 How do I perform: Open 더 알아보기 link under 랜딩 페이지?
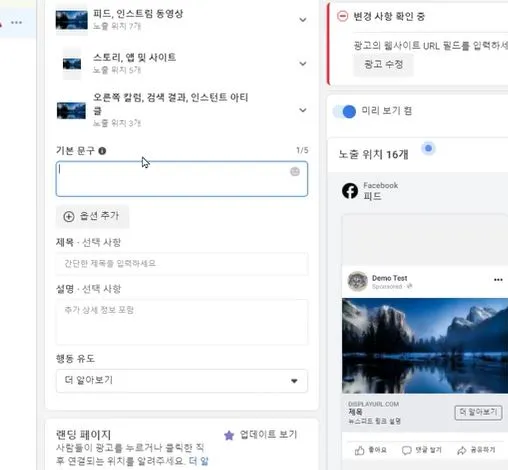[199, 461]
